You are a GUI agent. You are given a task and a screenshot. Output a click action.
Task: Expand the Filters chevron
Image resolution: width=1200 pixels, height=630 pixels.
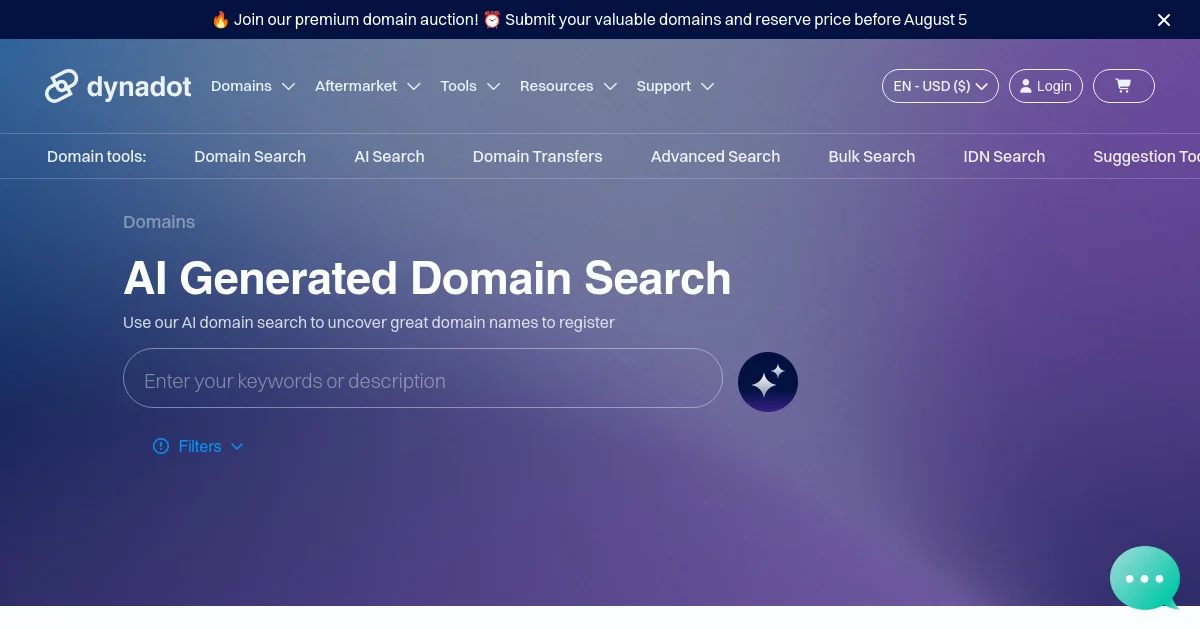click(x=237, y=446)
